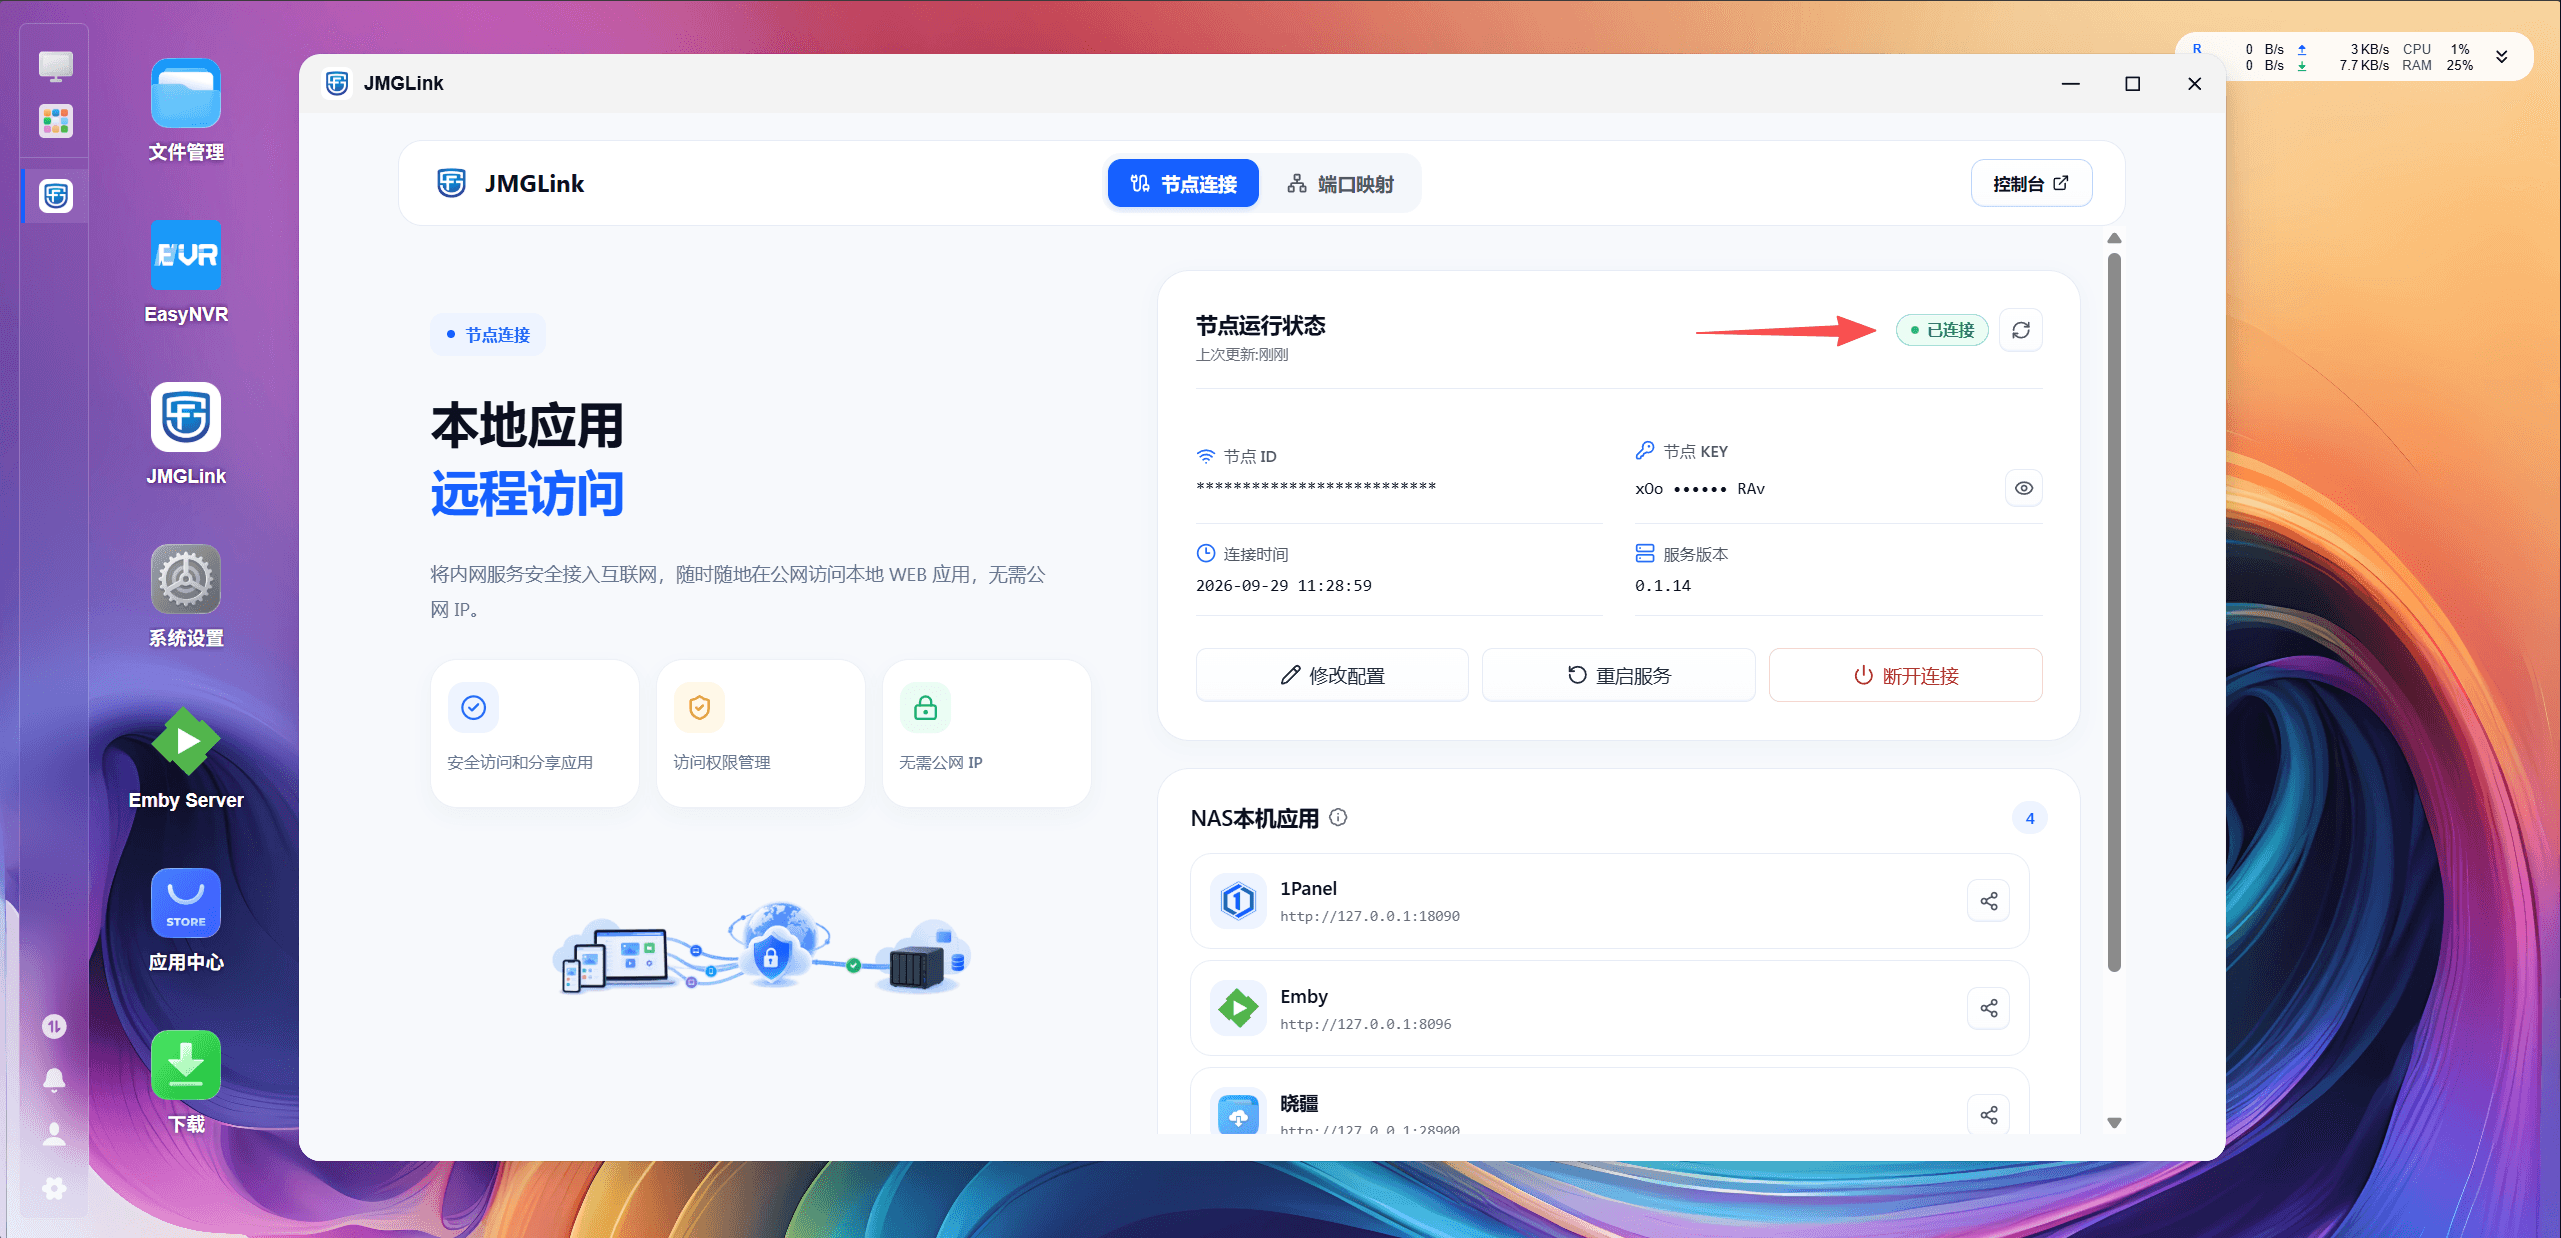Share the Emby application
The width and height of the screenshot is (2561, 1238).
pos(1989,1008)
